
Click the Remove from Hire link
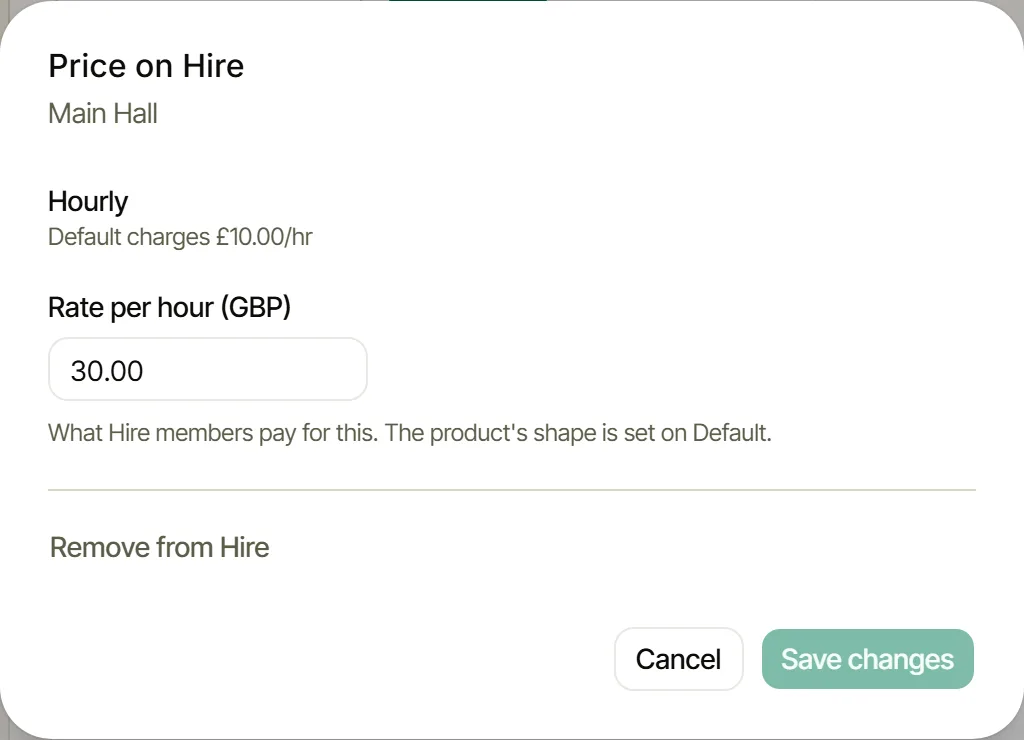pos(159,547)
